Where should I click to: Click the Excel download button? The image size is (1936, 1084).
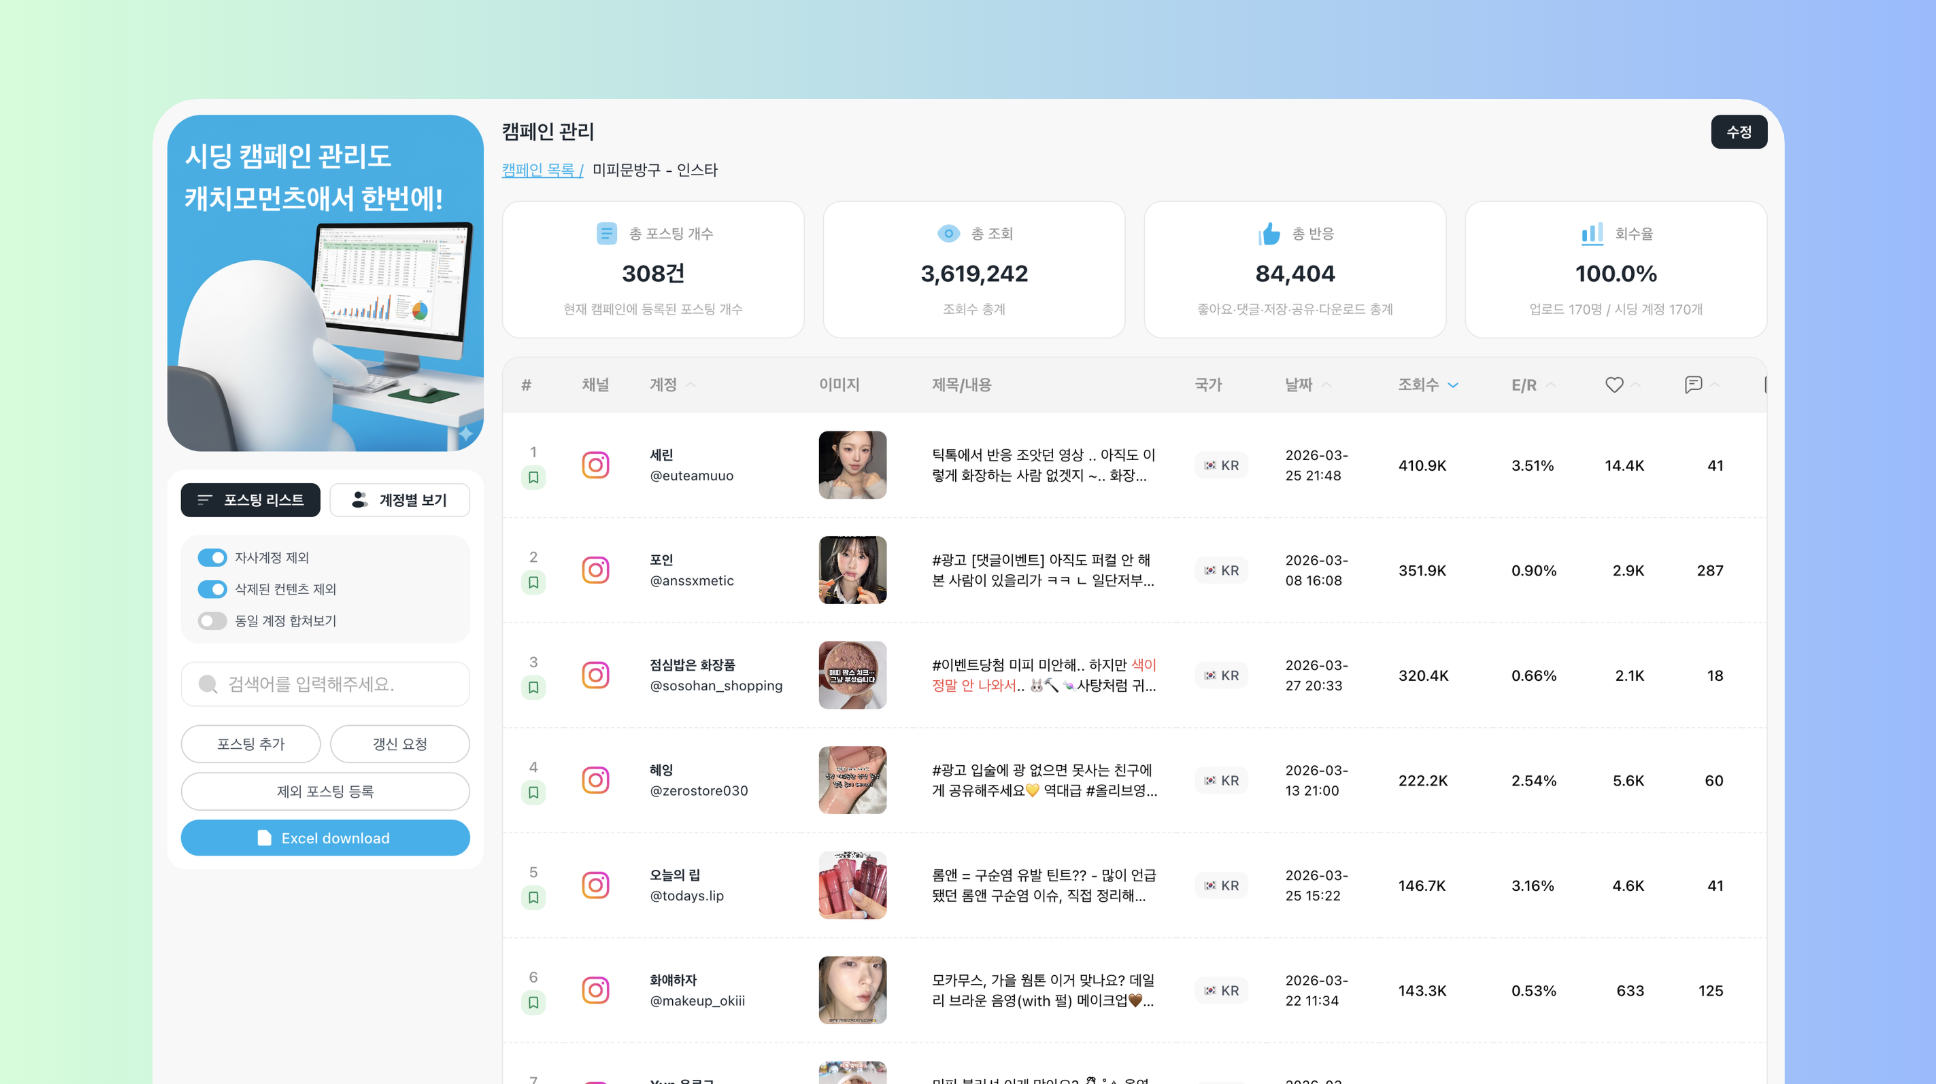pos(325,838)
